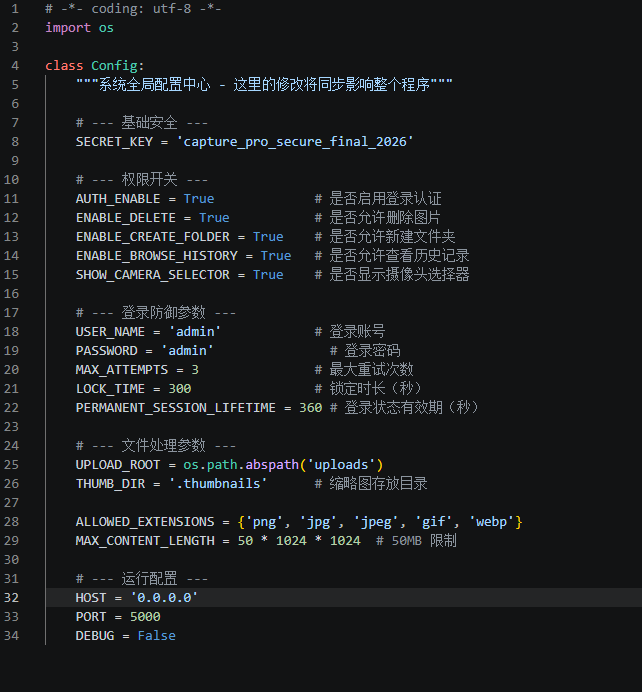
Task: Click the LOCK_TIME value 300
Action: tap(179, 389)
